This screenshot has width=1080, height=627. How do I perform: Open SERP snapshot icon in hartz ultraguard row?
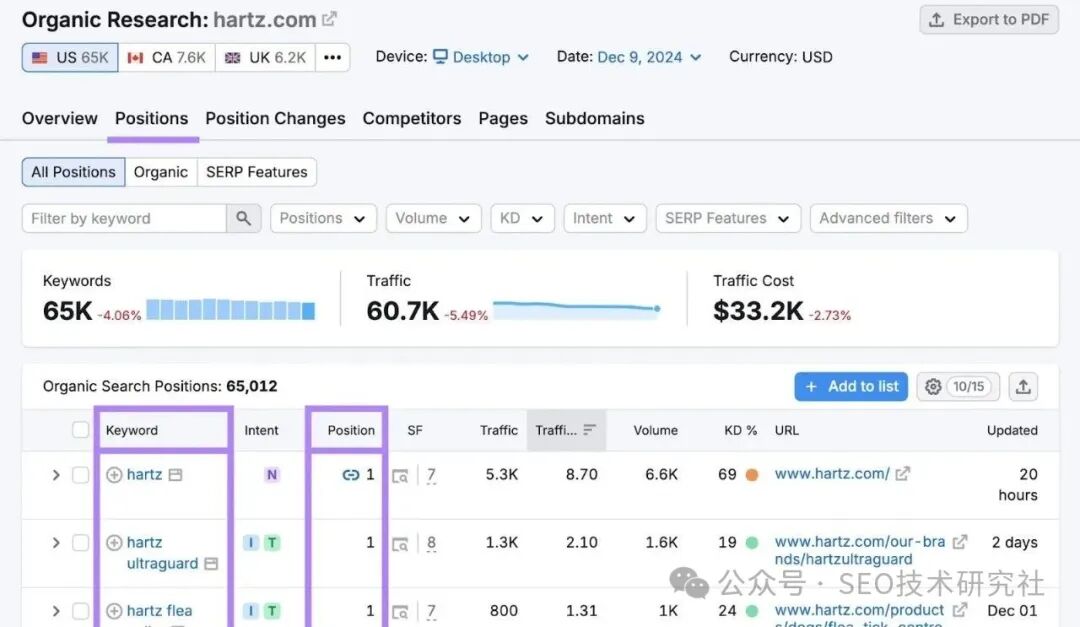point(400,543)
